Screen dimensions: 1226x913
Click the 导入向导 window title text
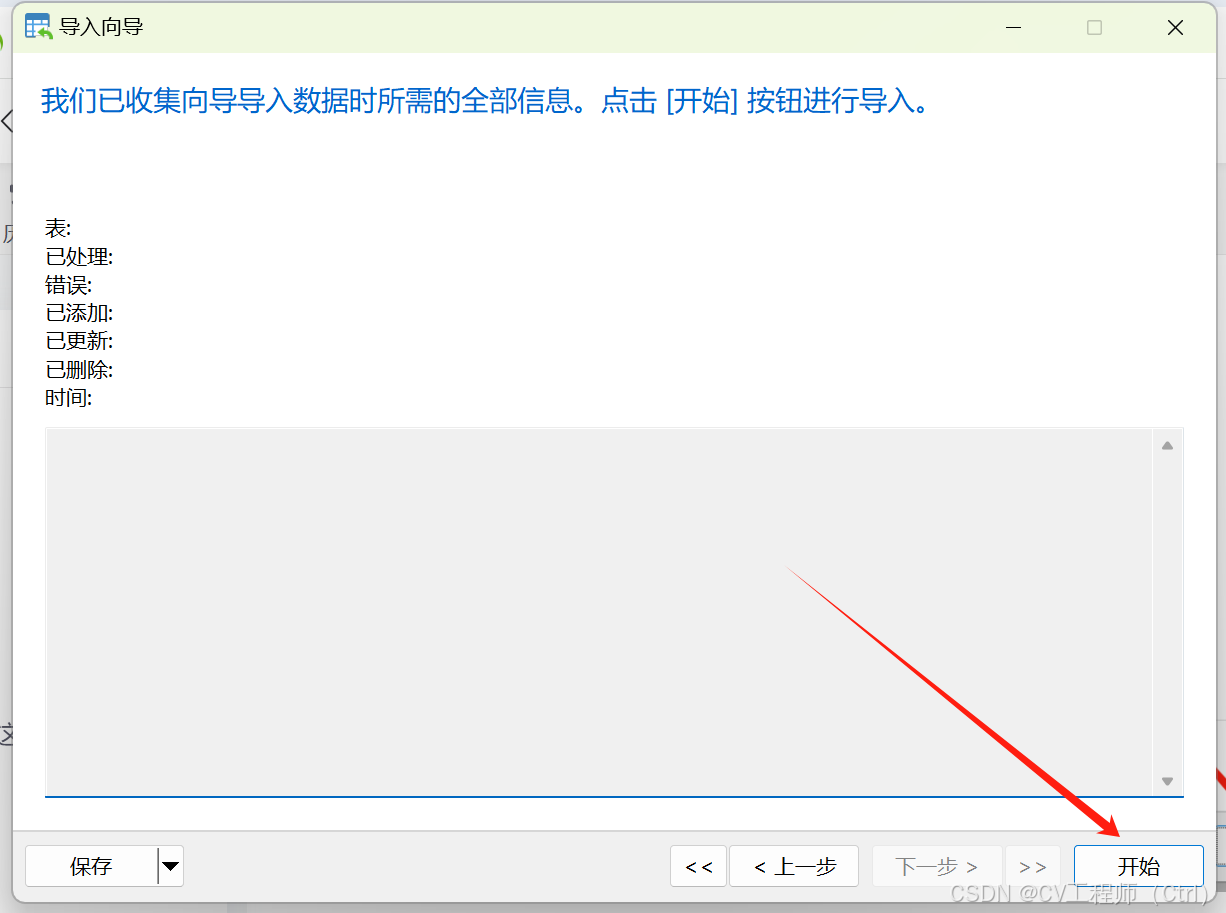click(x=101, y=27)
